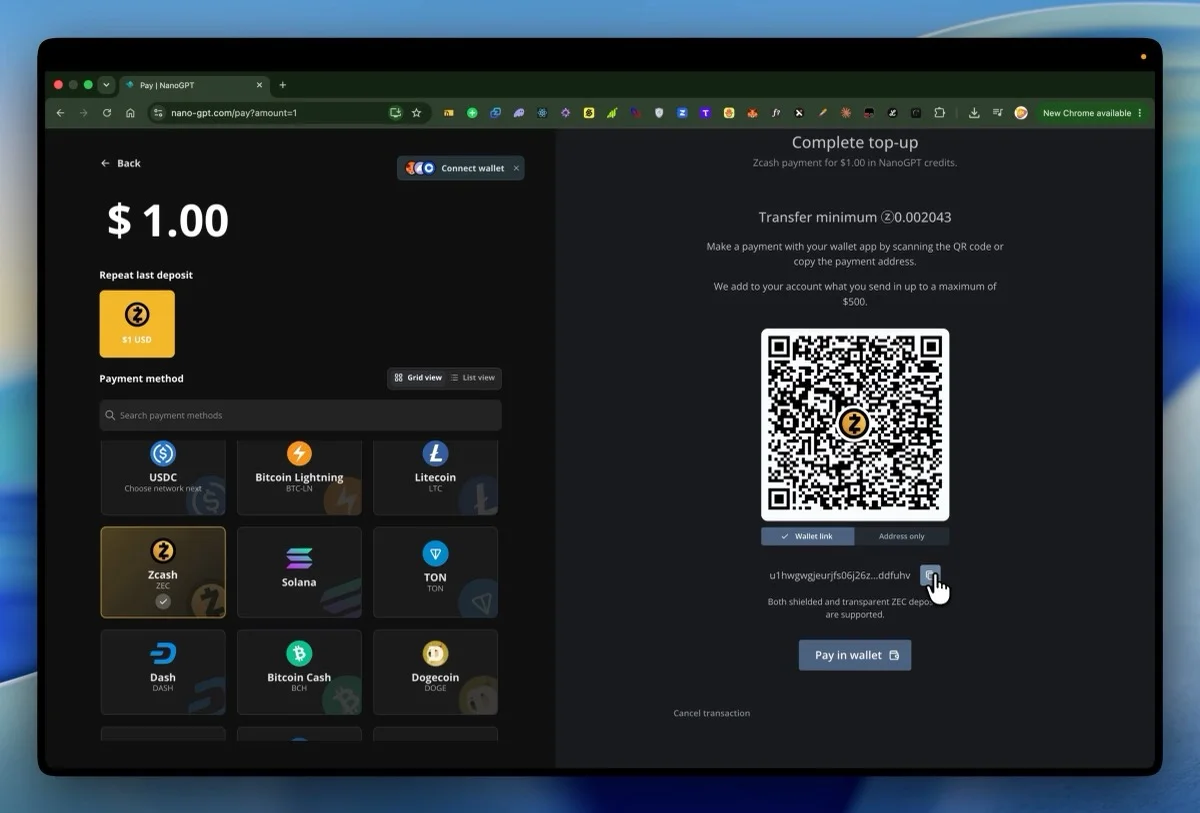Click the blue Z extension icon
Viewport: 1200px width, 813px height.
[x=682, y=113]
